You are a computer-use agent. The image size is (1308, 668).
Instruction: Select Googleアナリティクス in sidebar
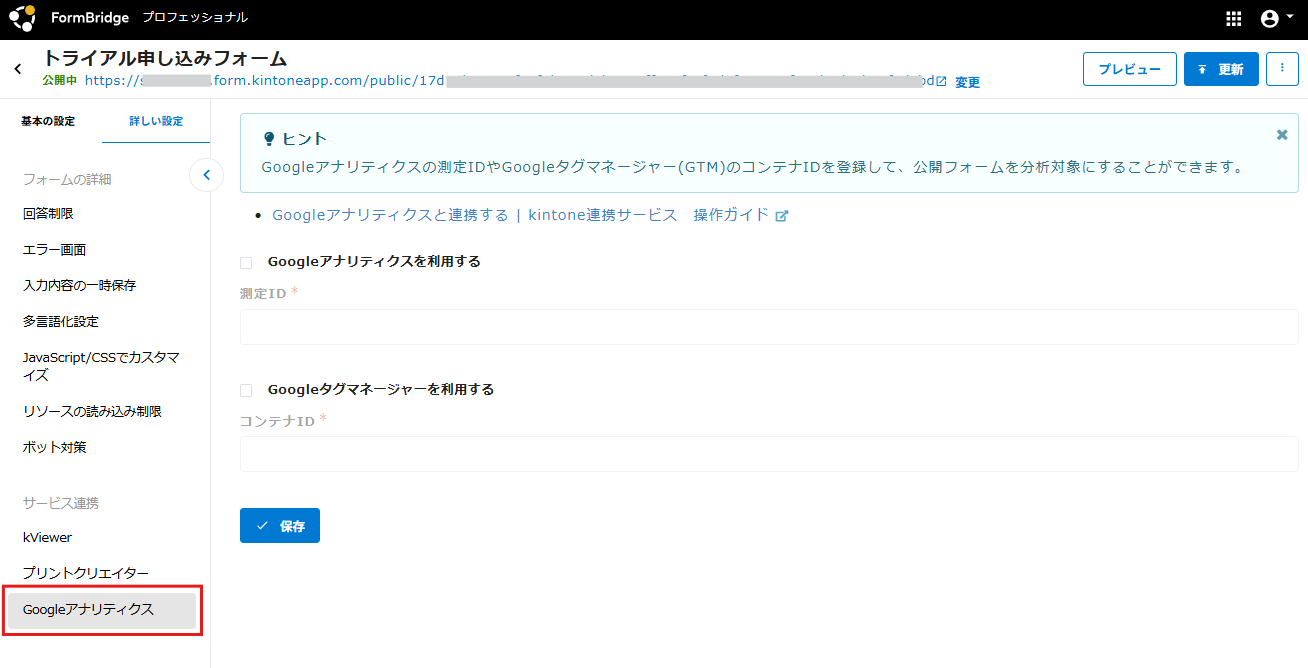click(102, 609)
